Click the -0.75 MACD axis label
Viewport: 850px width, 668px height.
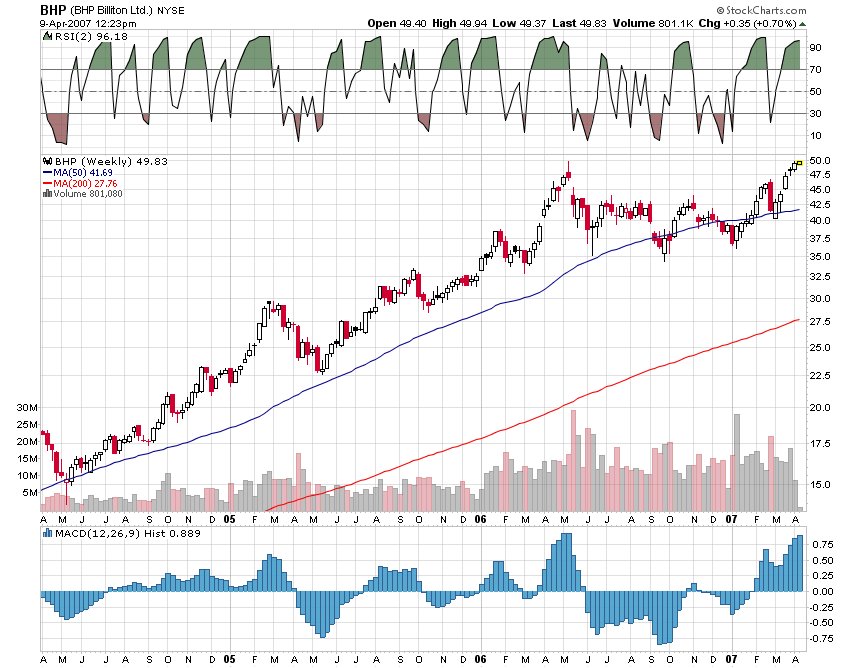(x=821, y=638)
